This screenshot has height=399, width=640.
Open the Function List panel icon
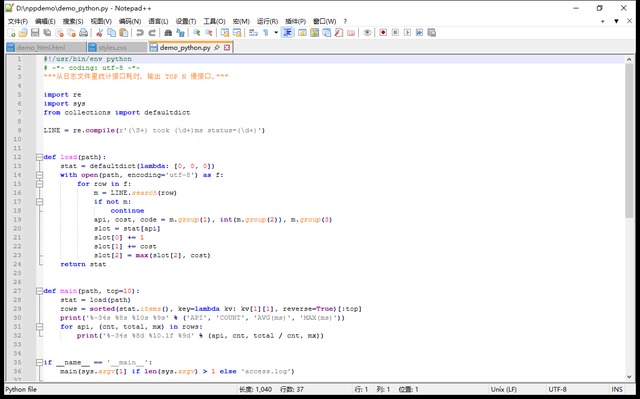[x=339, y=33]
